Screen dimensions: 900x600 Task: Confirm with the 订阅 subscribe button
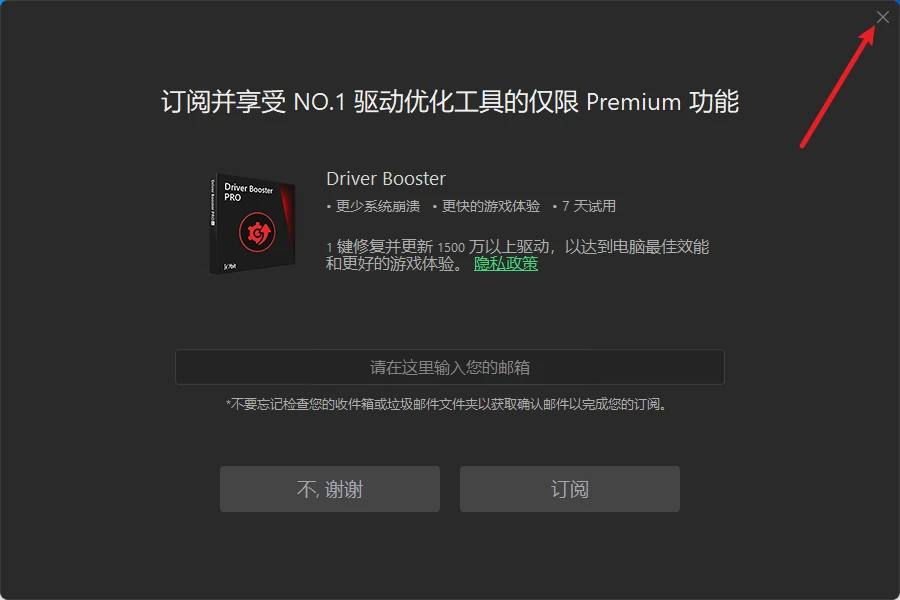[x=569, y=489]
